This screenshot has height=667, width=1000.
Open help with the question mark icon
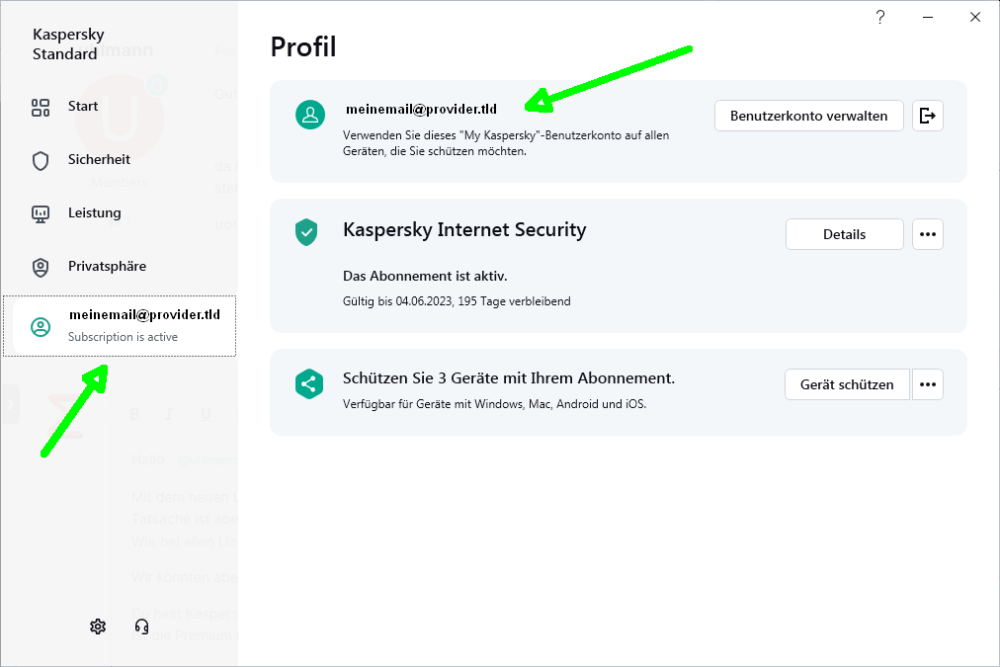(880, 17)
